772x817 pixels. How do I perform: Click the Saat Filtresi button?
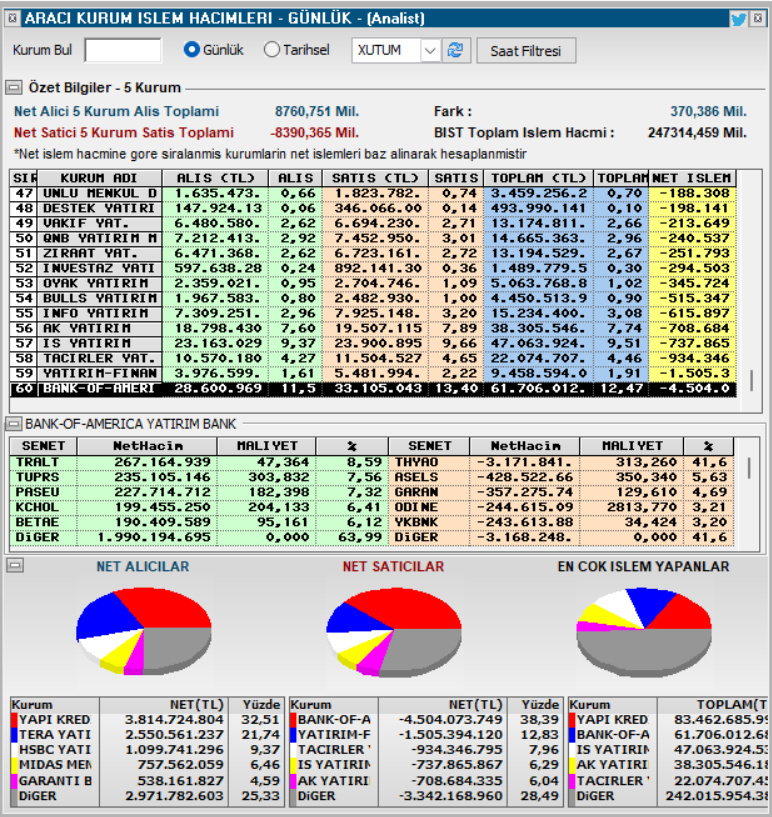(526, 51)
